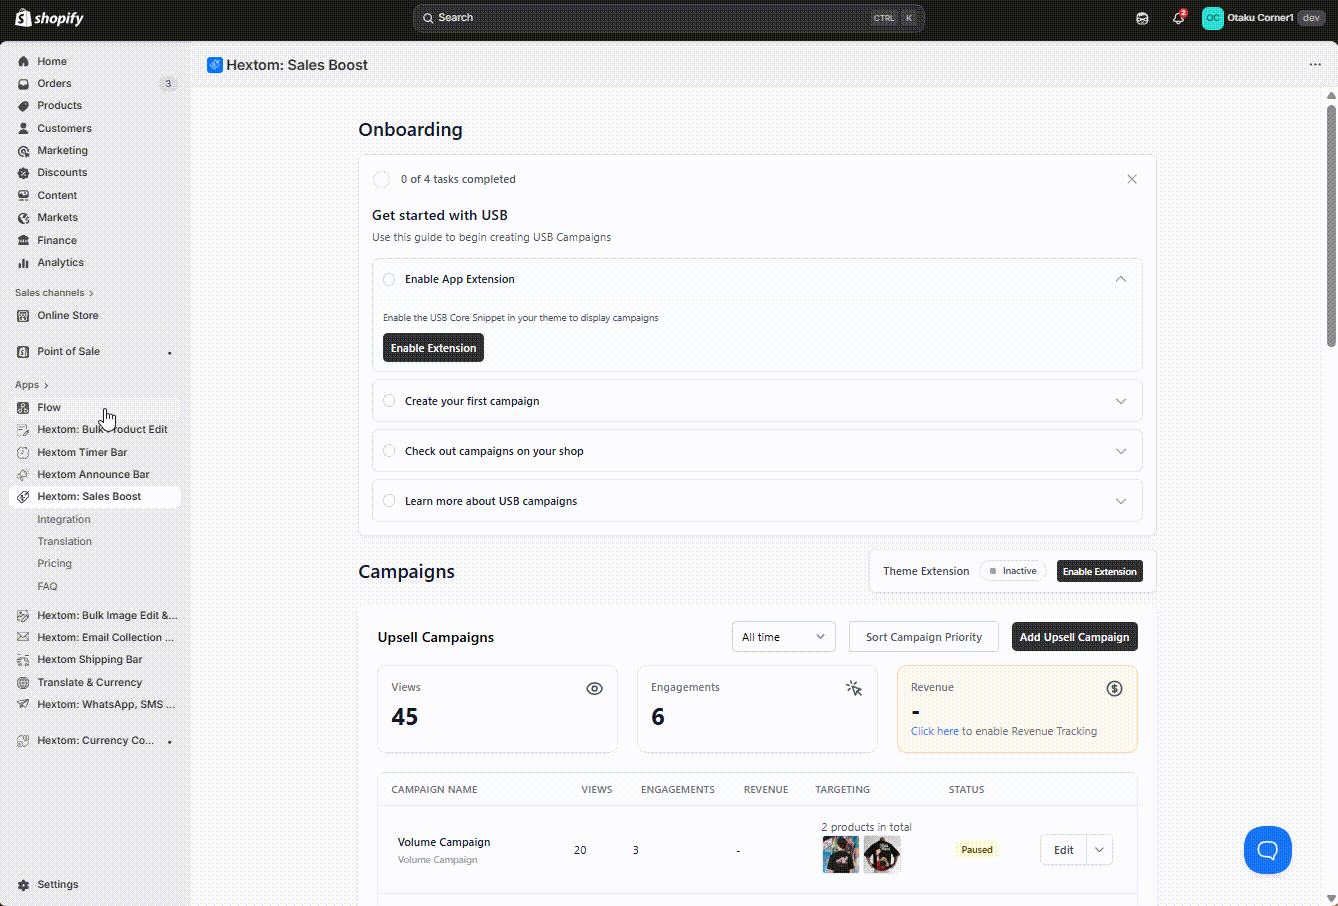1338x906 pixels.
Task: Expand the Apps section arrow
Action: (46, 385)
